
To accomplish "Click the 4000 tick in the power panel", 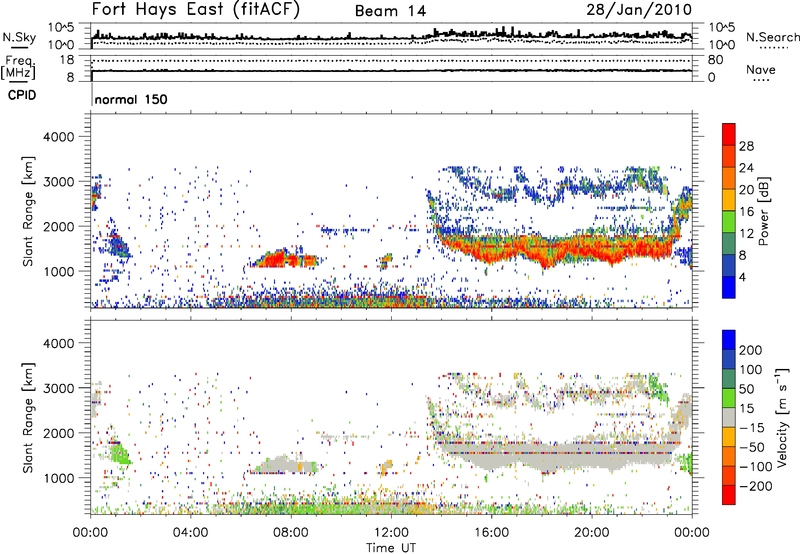I will (x=58, y=137).
